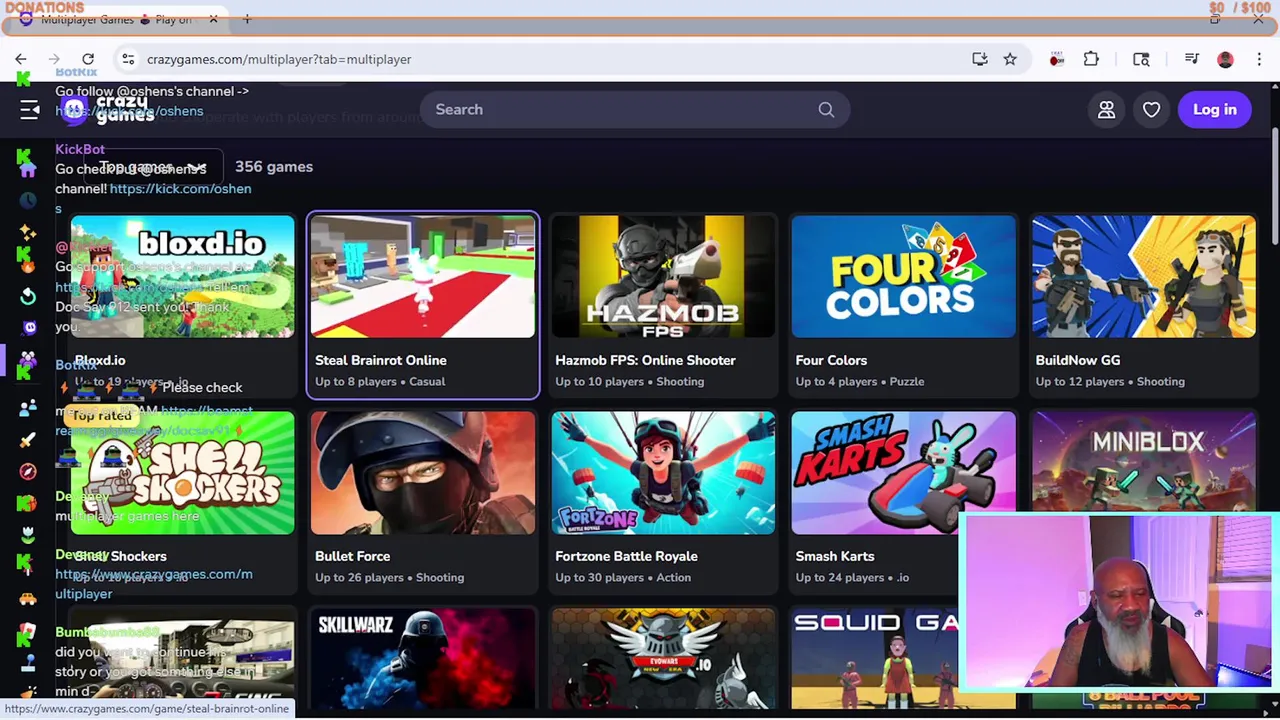Click the search magnifier icon
Viewport: 1280px width, 720px height.
coord(826,110)
